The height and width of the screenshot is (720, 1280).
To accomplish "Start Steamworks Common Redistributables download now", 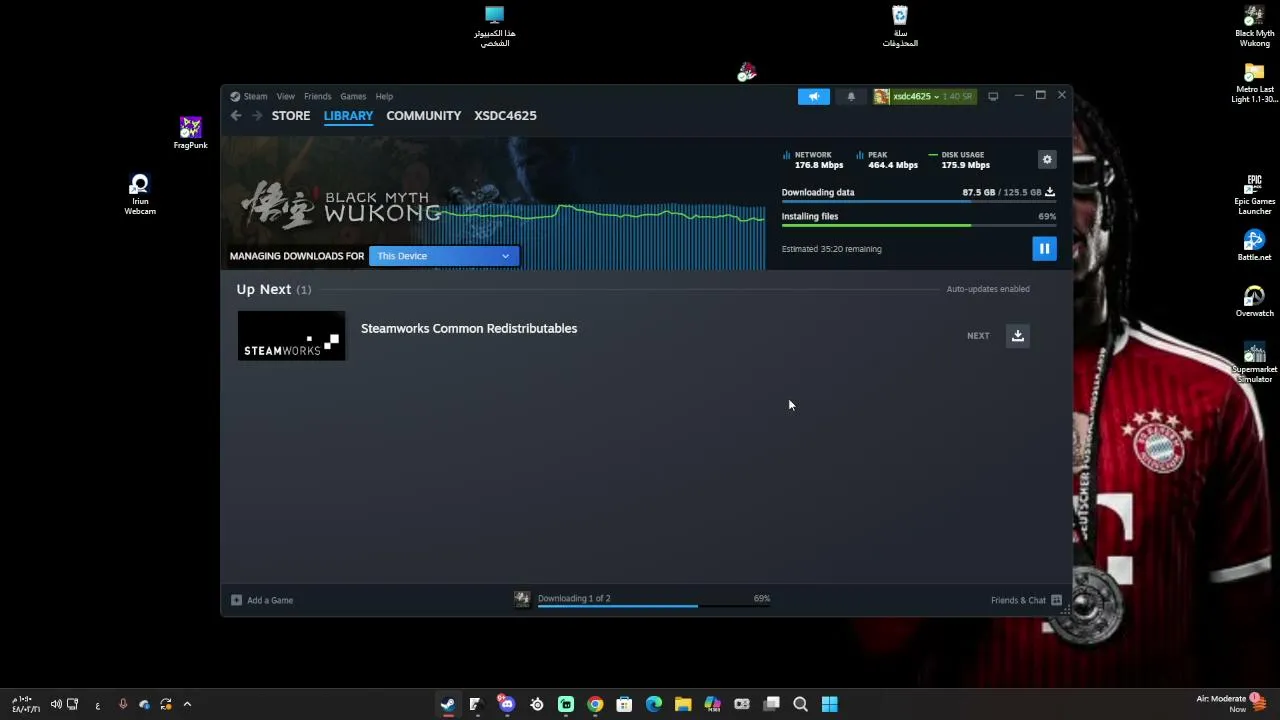I will coord(1017,336).
